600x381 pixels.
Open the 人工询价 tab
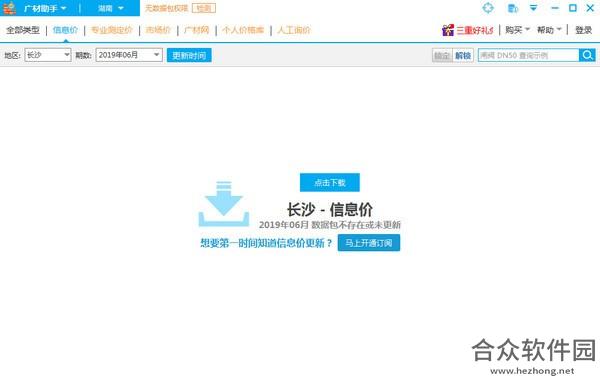[294, 30]
